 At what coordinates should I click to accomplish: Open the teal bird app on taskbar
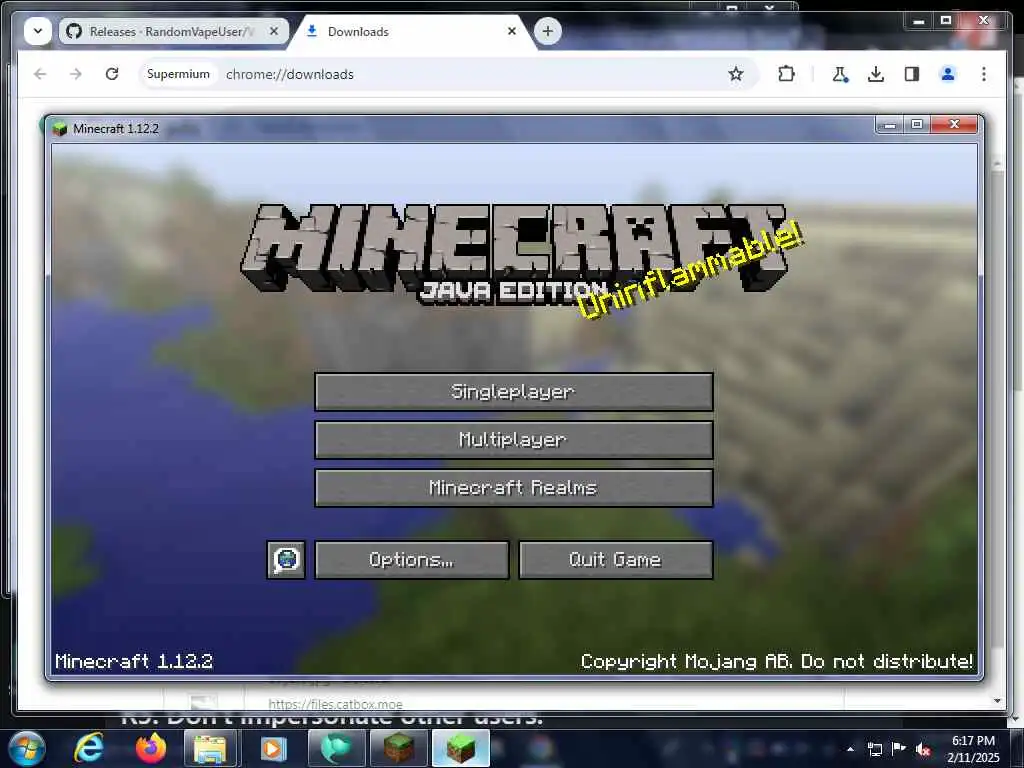[x=336, y=748]
